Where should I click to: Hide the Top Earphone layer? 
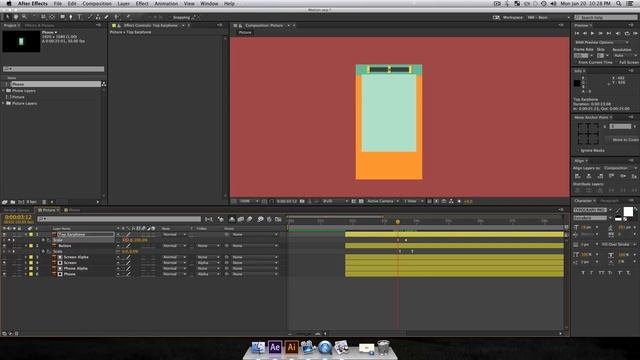pos(4,235)
